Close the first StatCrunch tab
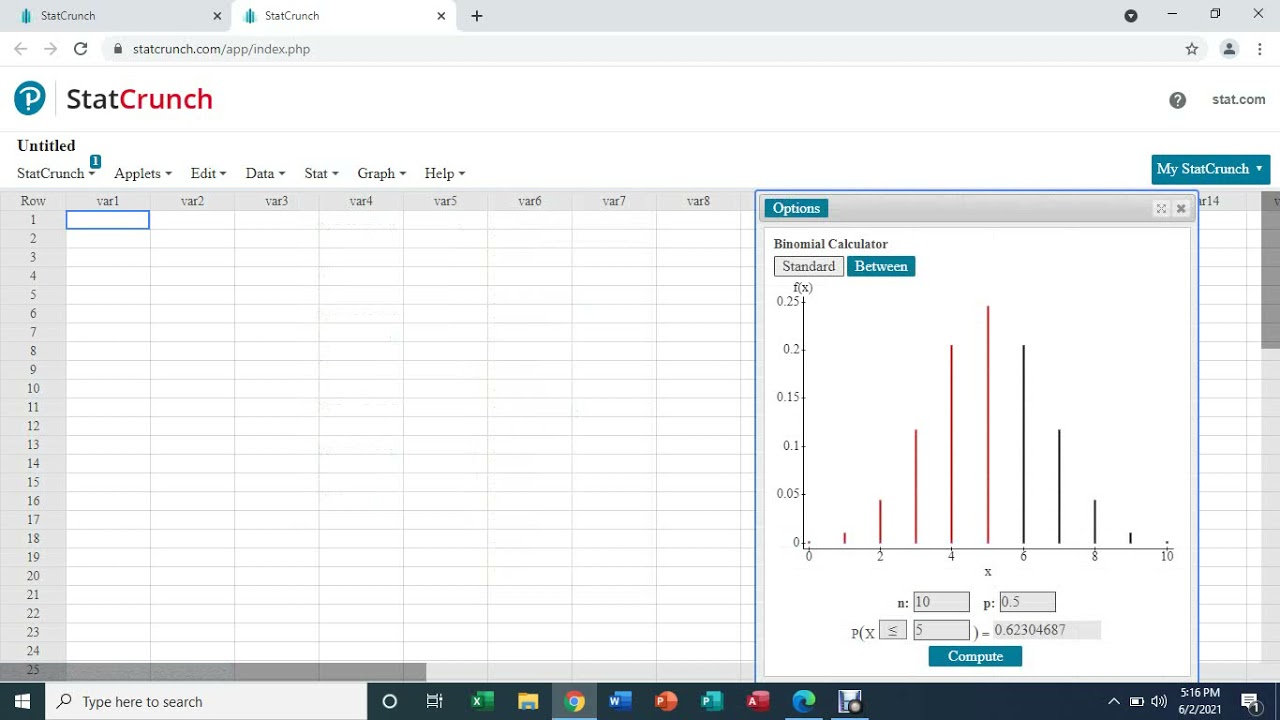 point(217,16)
